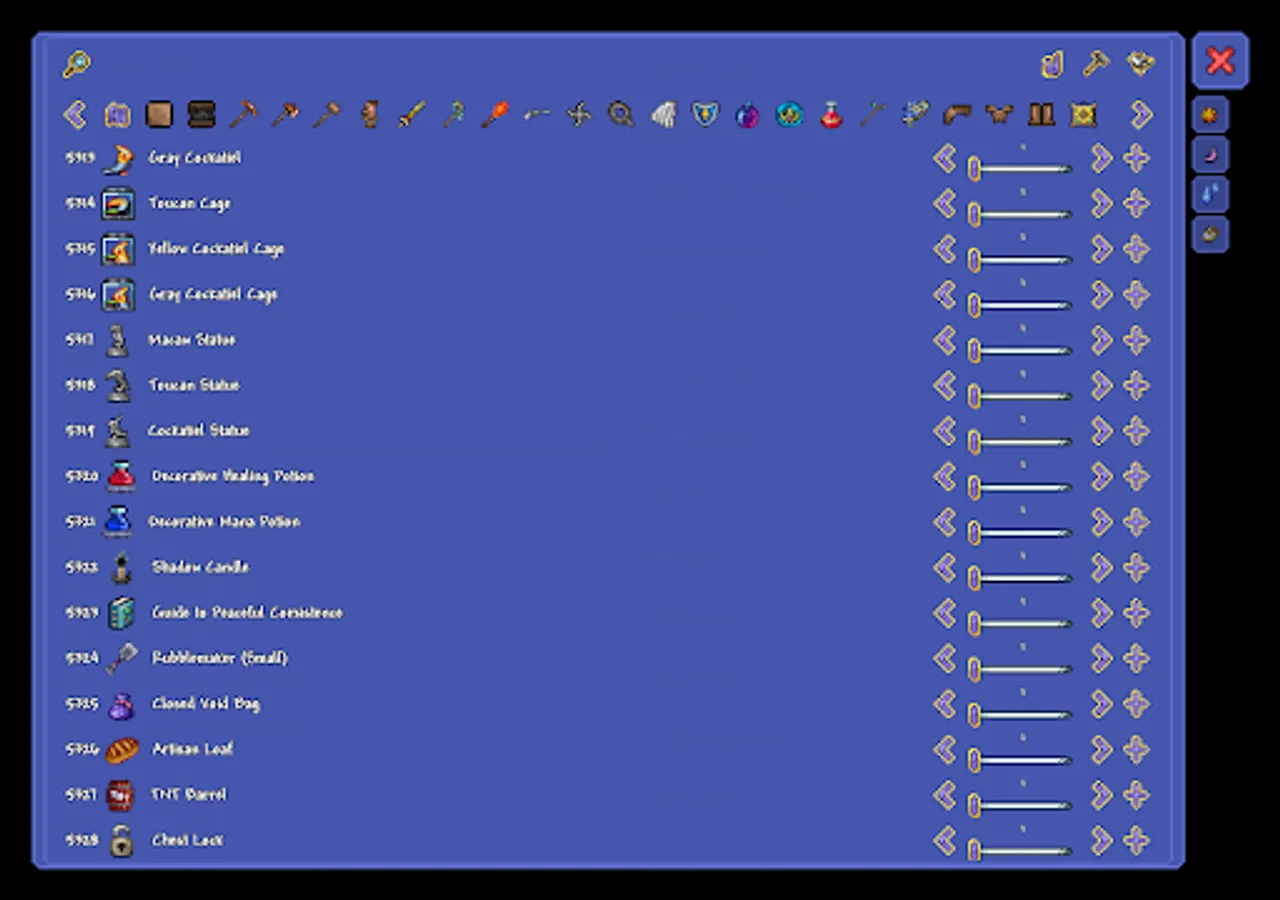
Task: Add Closed Void Bag with plus button
Action: point(1136,704)
